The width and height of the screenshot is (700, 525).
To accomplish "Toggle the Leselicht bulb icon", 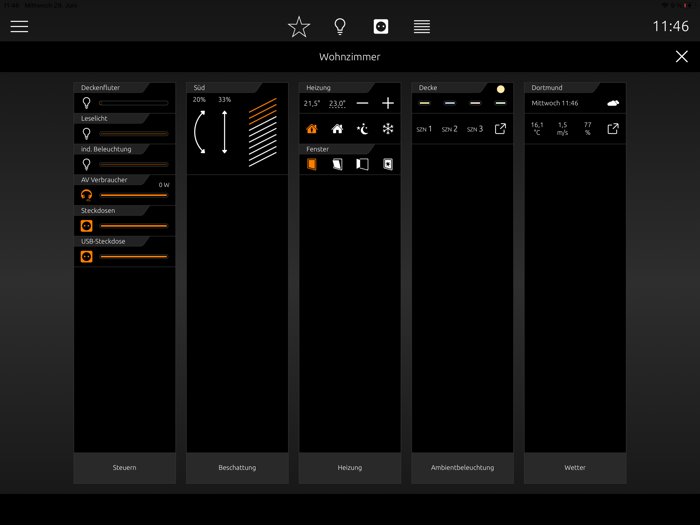I will coord(87,134).
